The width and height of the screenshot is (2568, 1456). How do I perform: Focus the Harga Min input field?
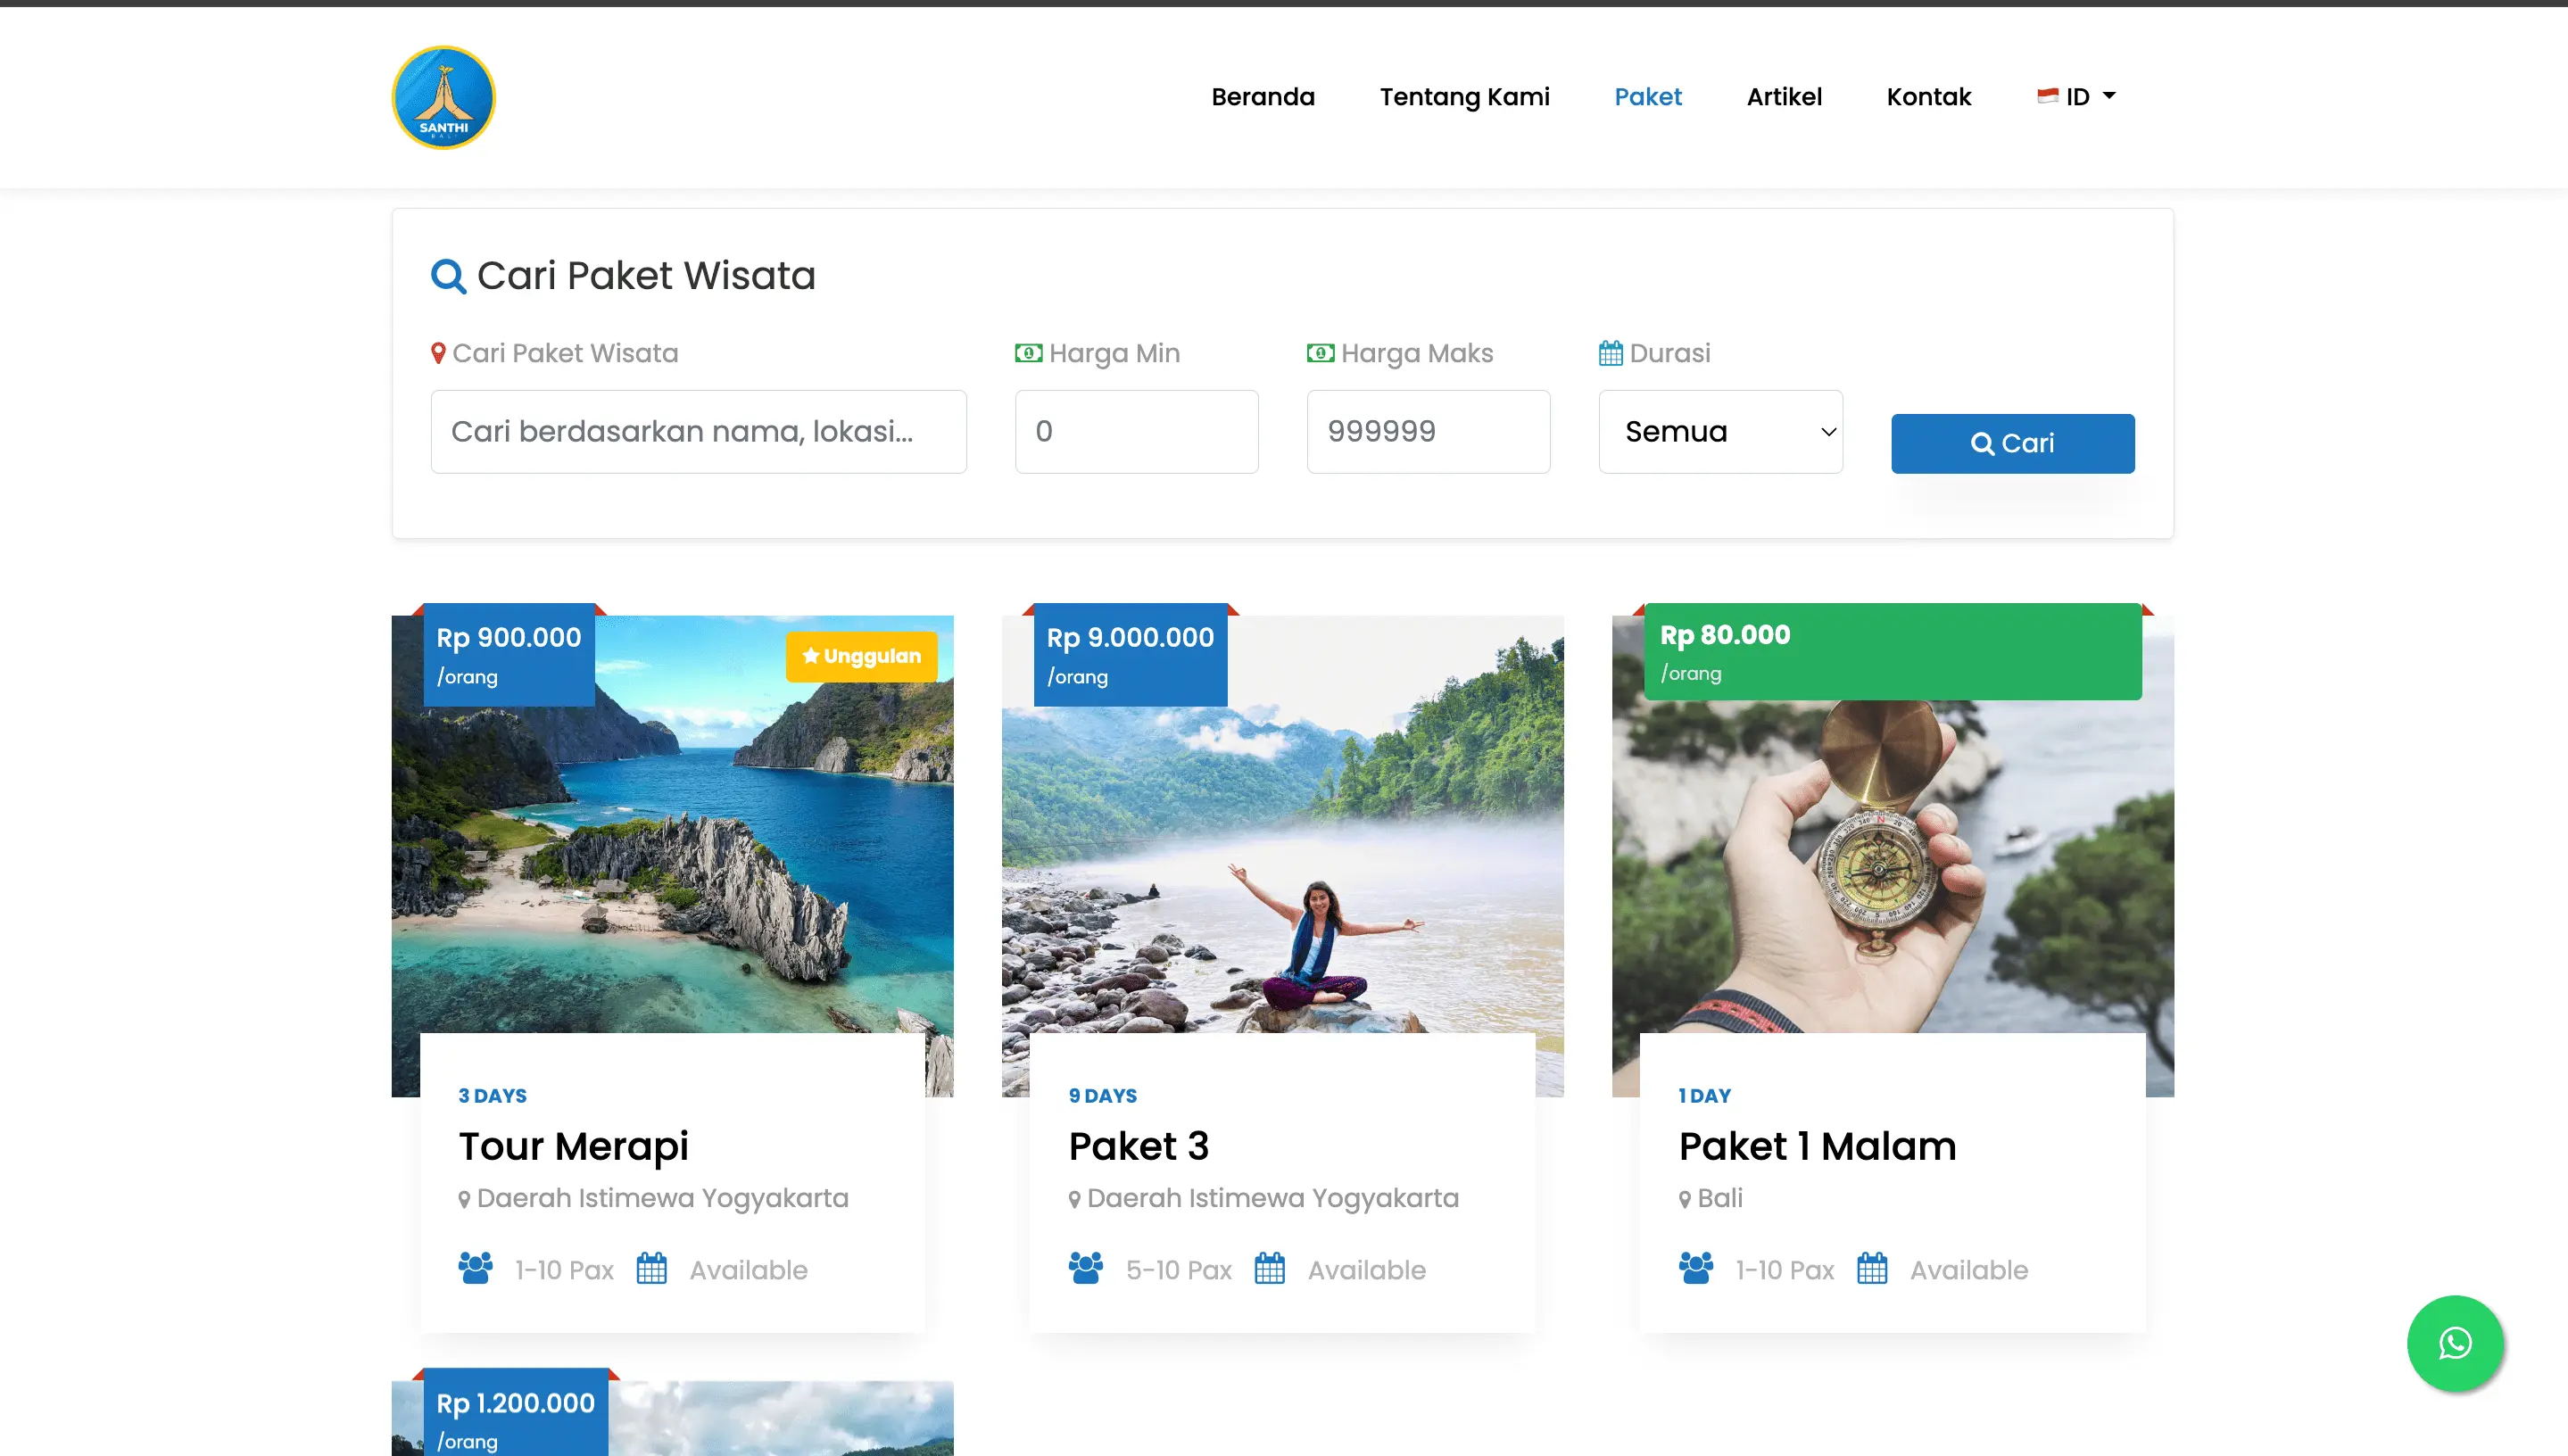tap(1136, 432)
